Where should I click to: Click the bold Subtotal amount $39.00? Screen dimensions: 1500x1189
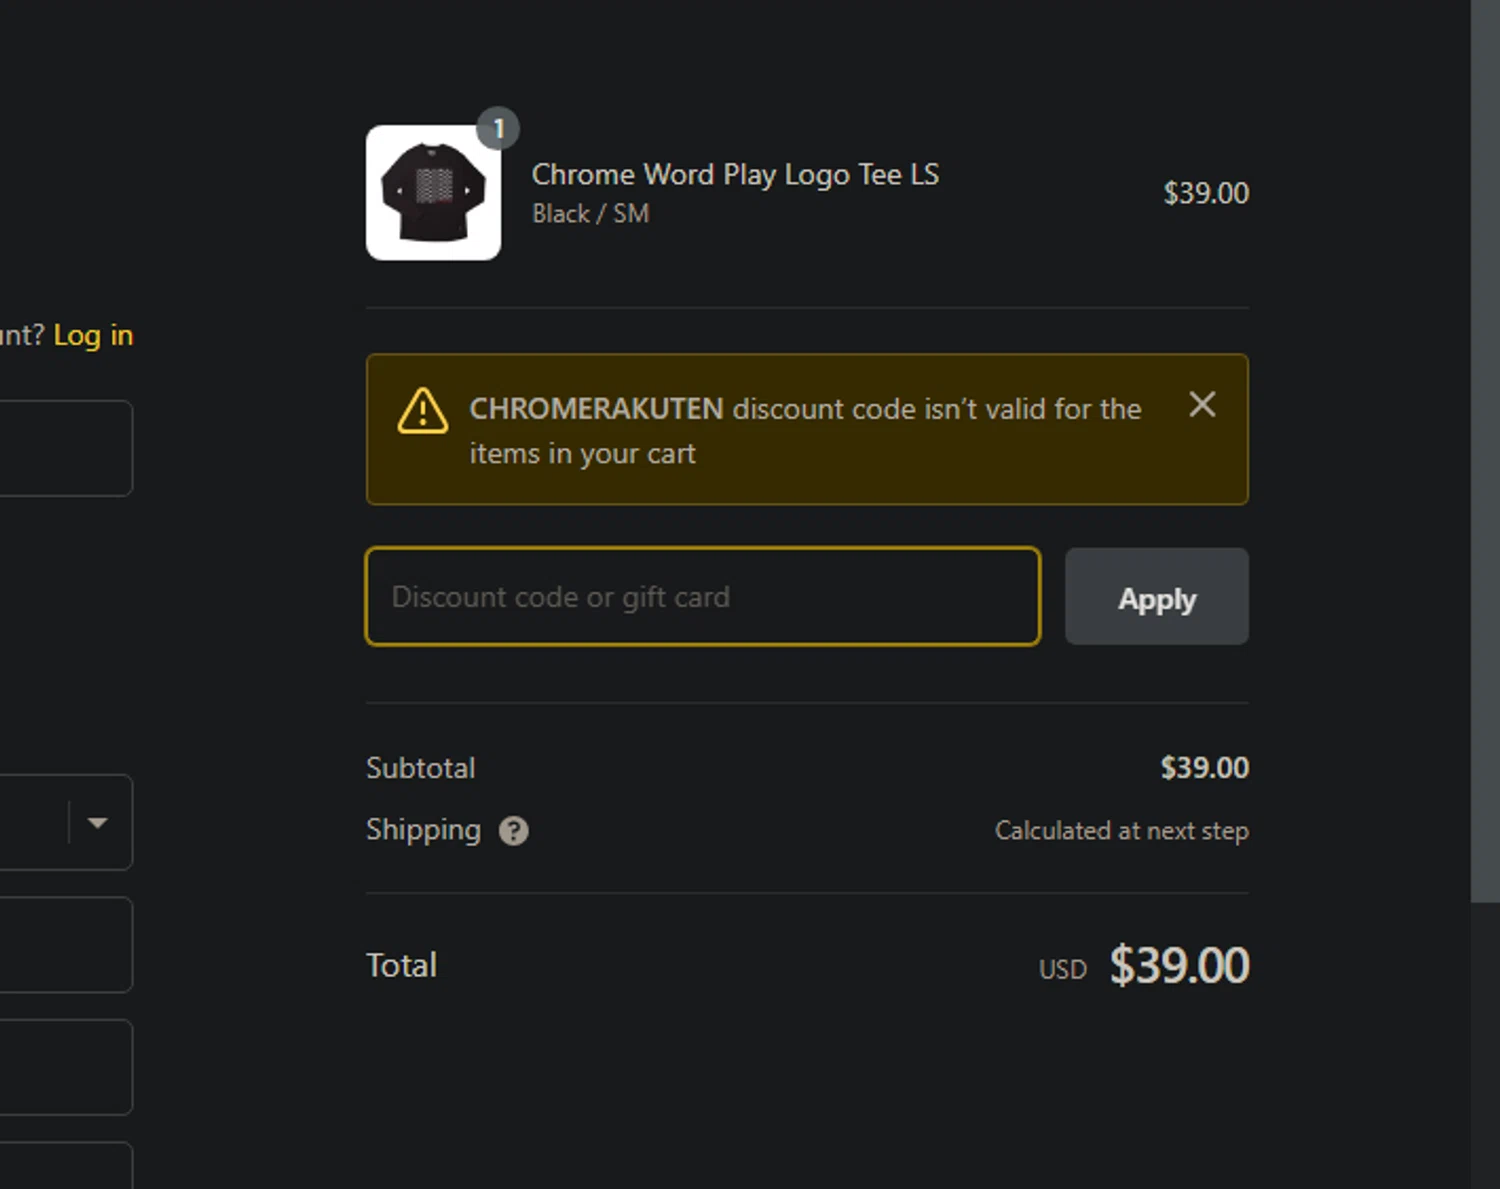pyautogui.click(x=1204, y=768)
